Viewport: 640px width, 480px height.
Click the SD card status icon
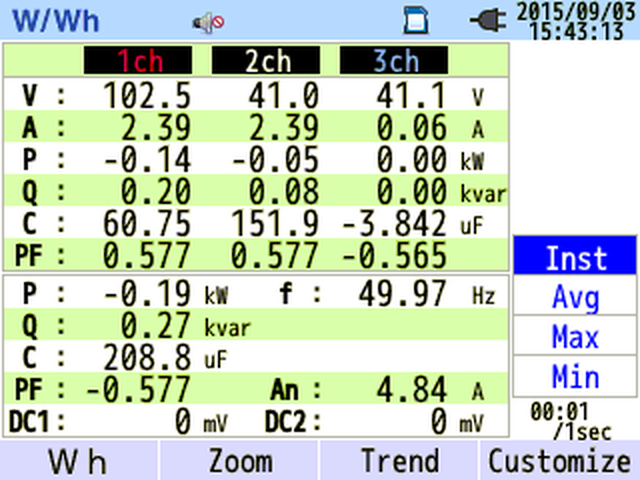pos(416,20)
